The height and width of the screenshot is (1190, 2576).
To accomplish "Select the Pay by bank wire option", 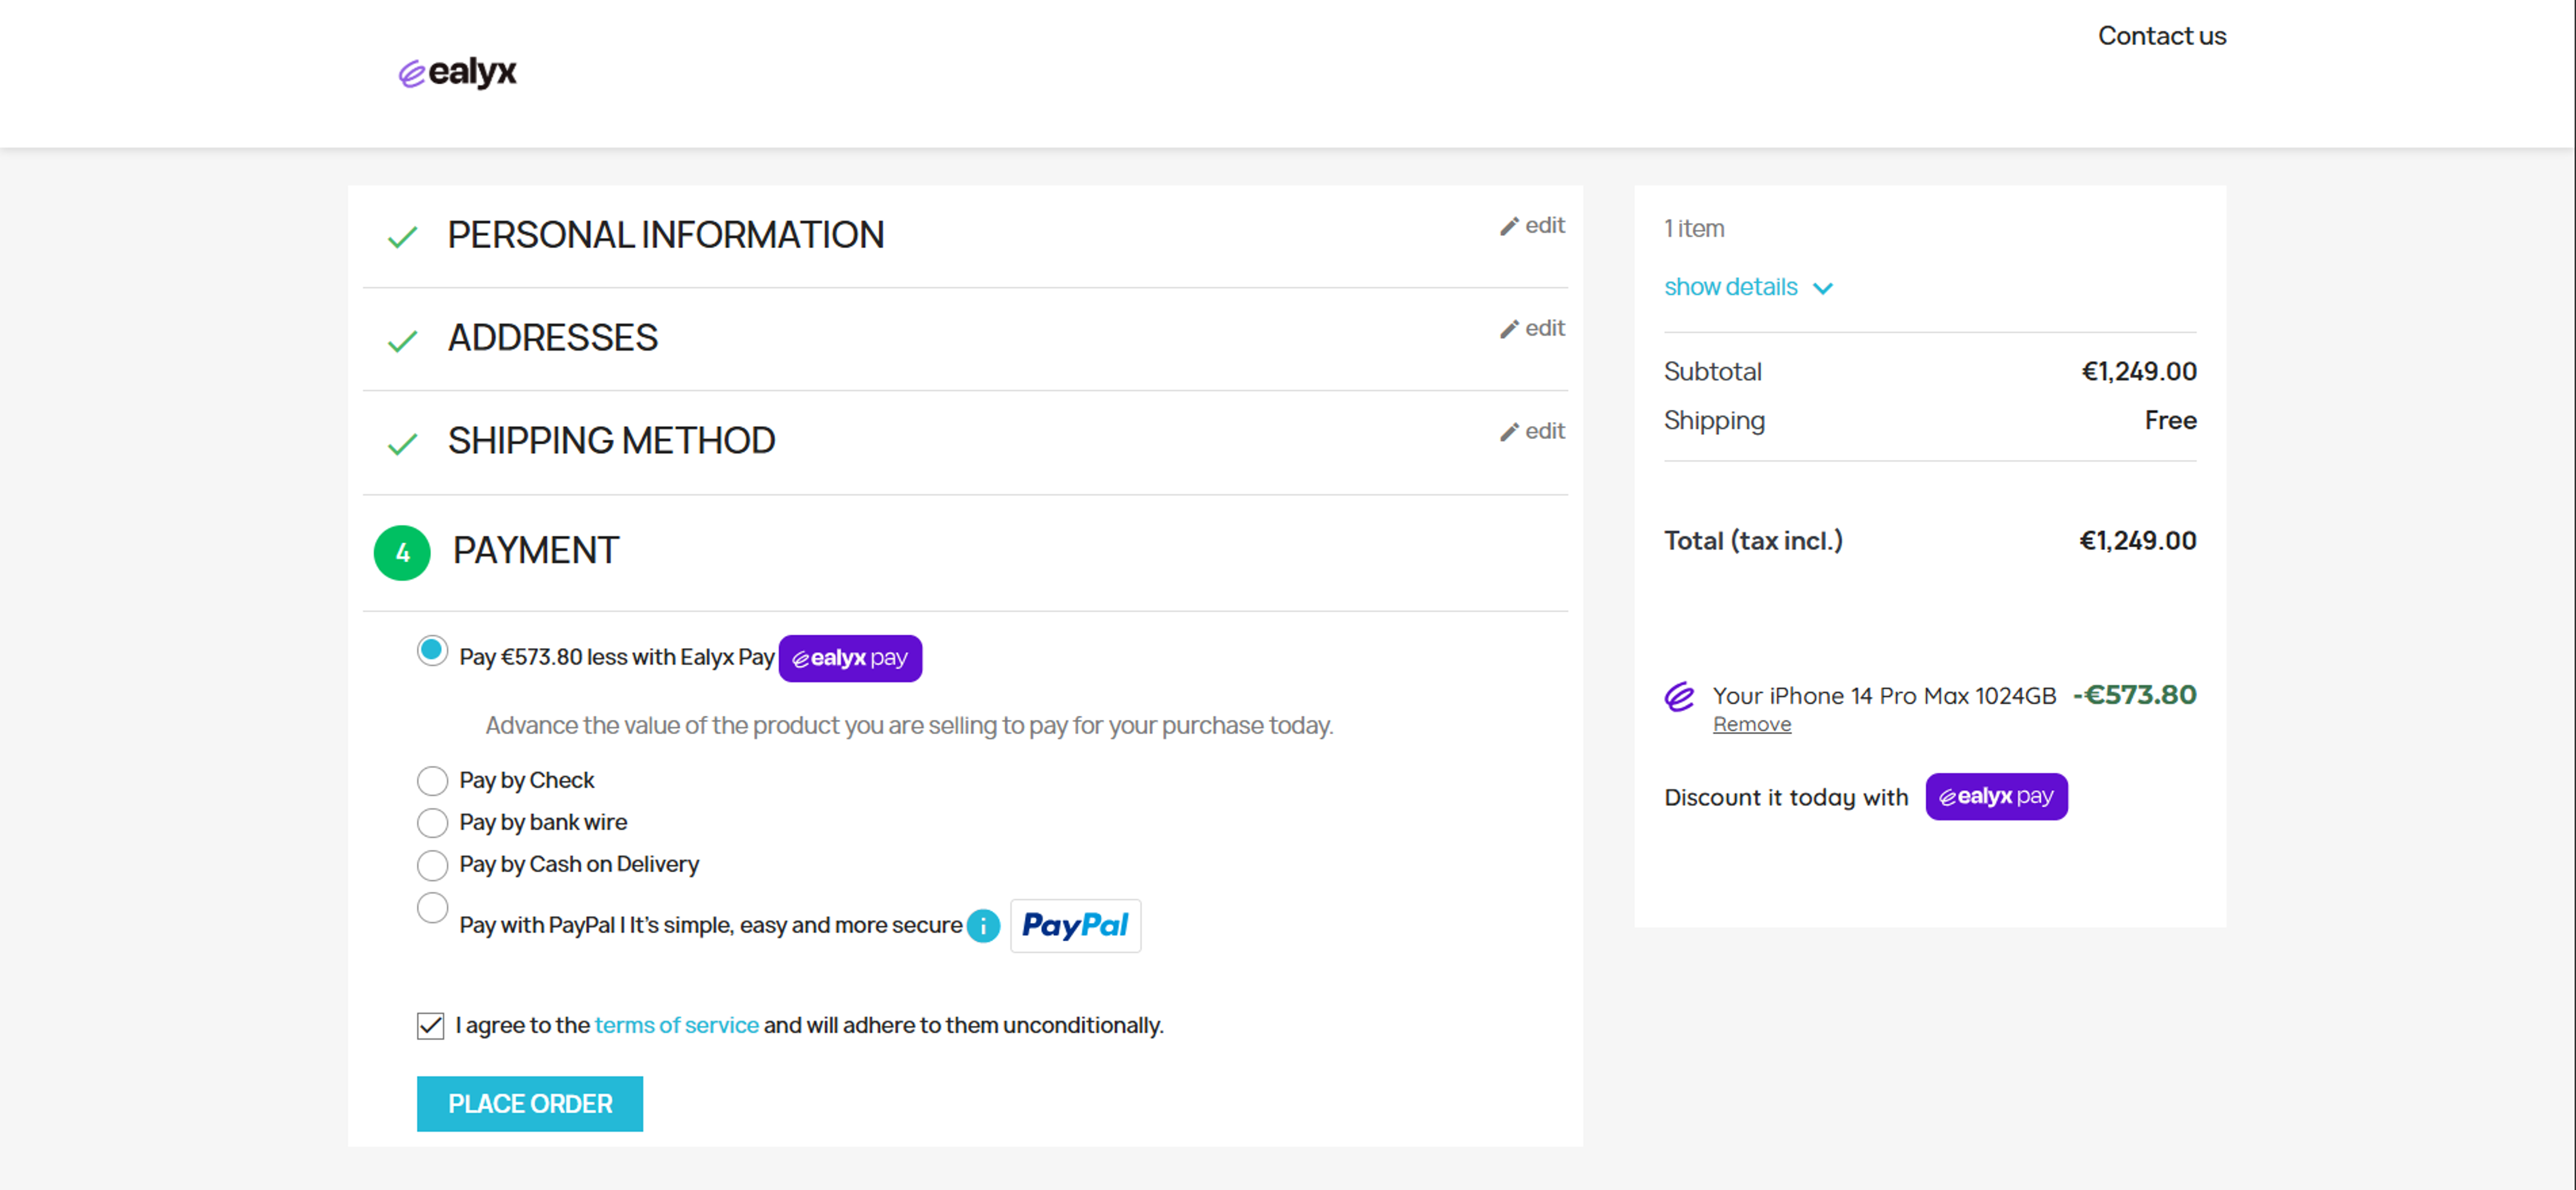I will [x=432, y=822].
